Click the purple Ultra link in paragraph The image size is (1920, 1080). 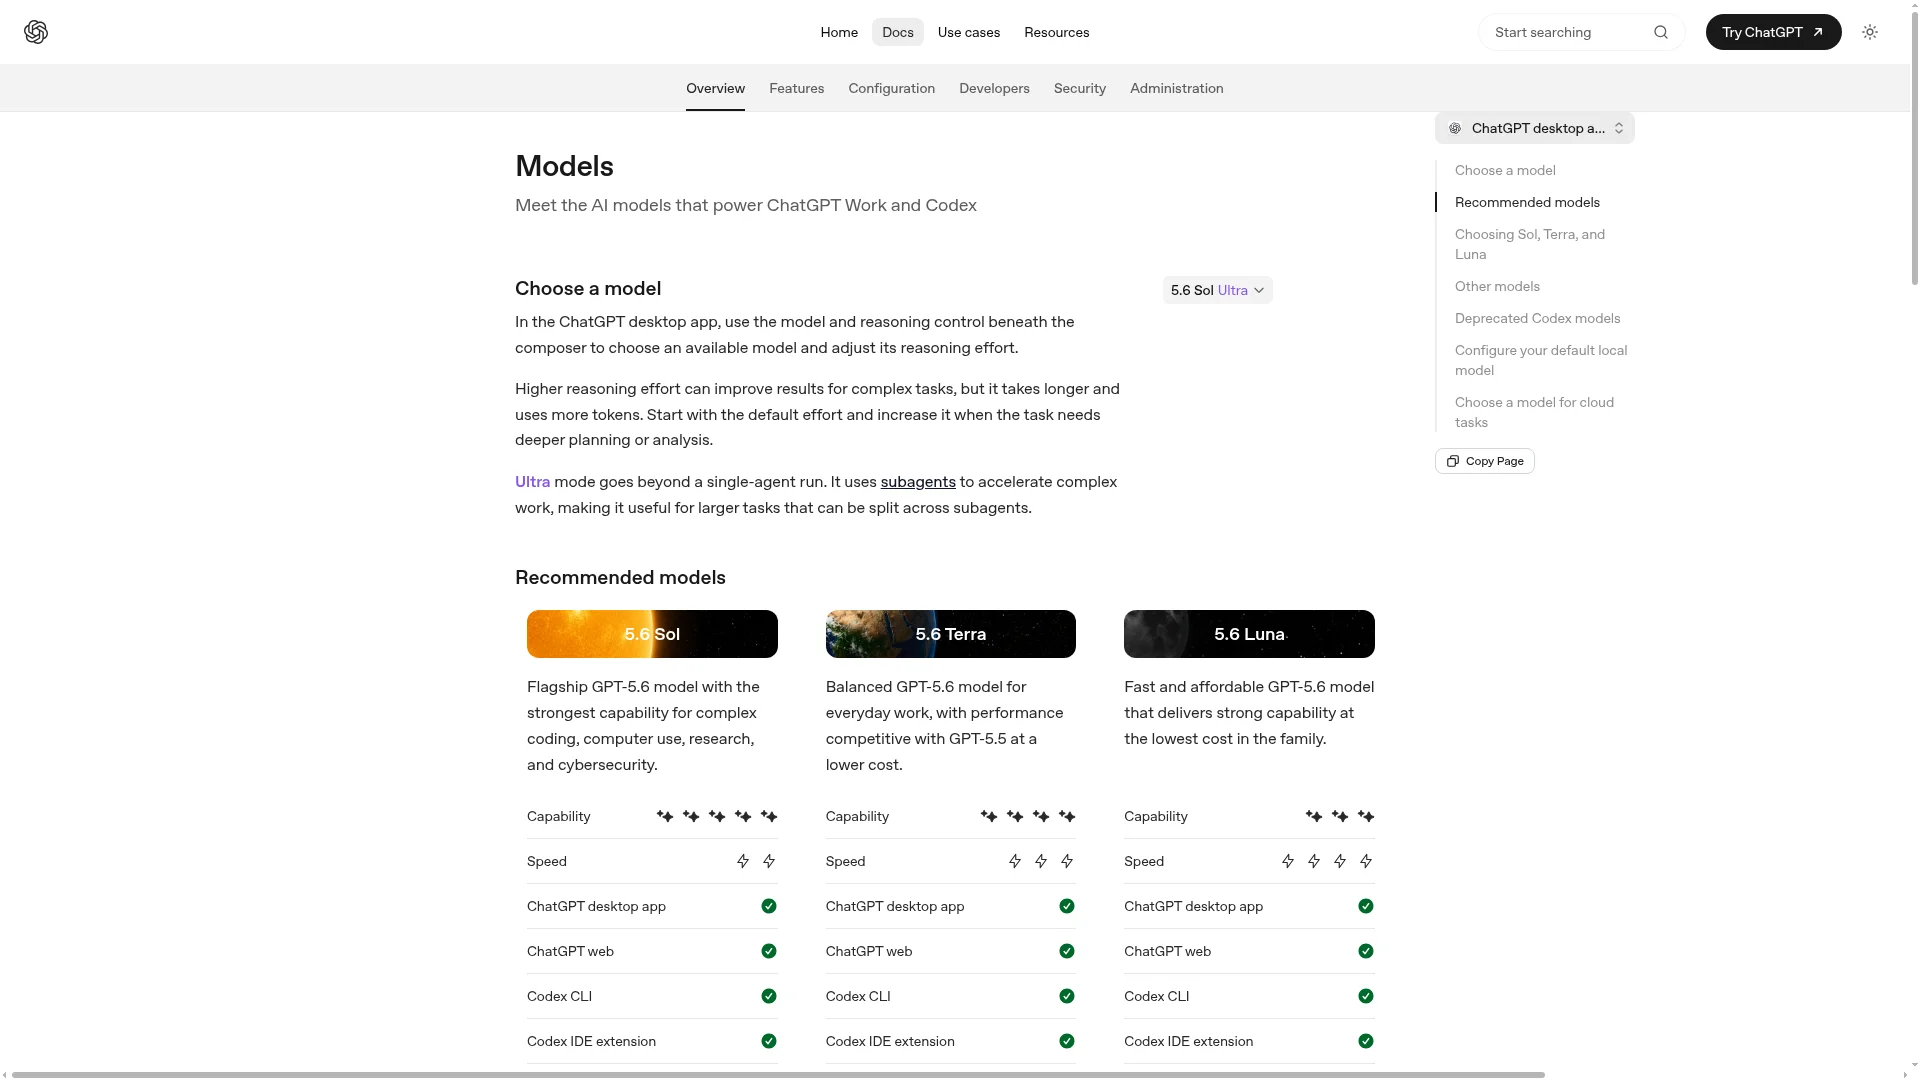pyautogui.click(x=532, y=482)
